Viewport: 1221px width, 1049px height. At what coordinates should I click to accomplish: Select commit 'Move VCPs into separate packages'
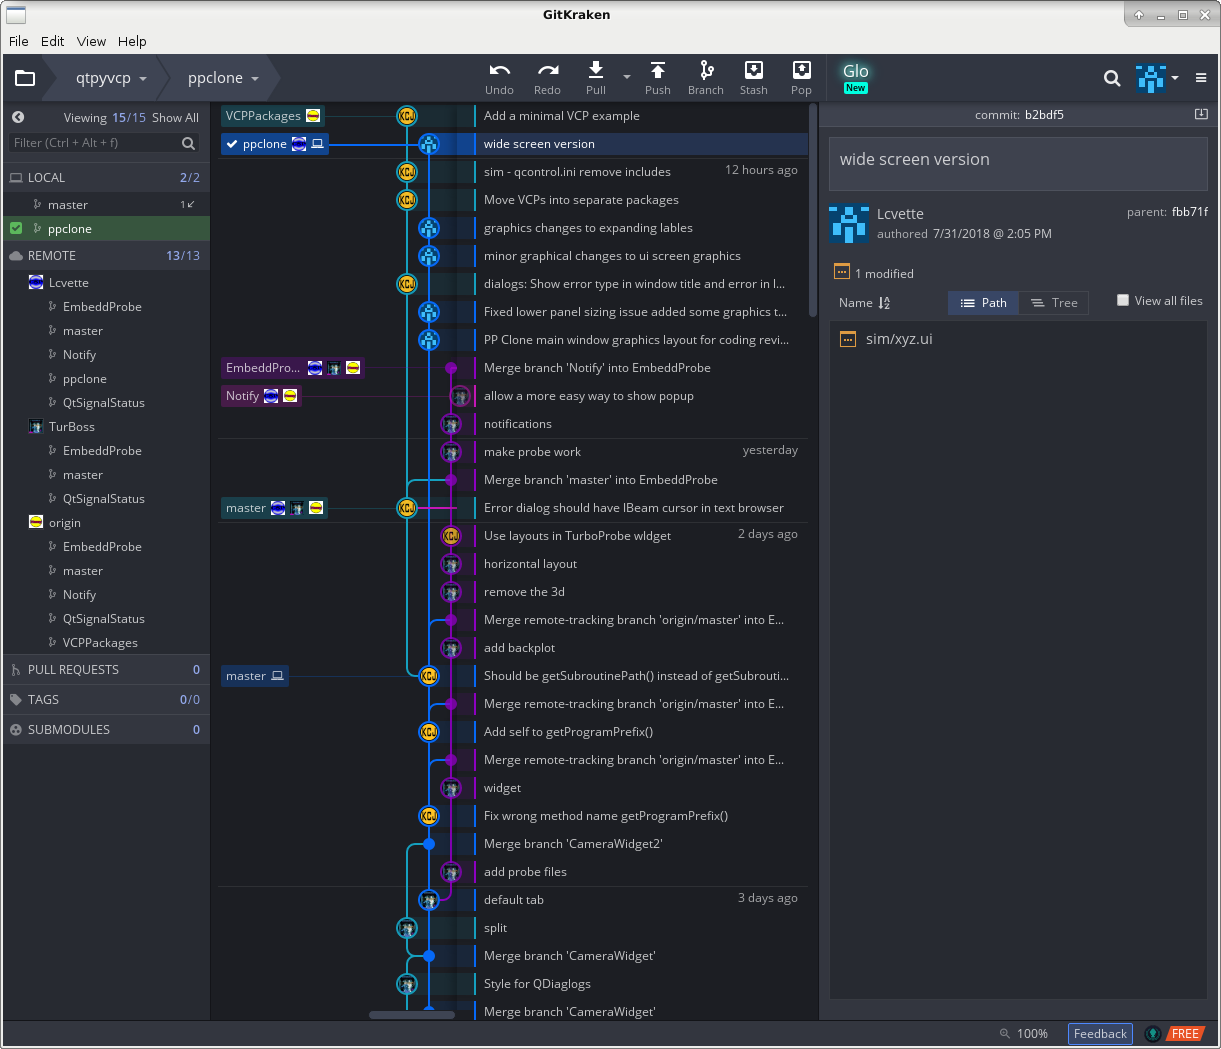(581, 200)
